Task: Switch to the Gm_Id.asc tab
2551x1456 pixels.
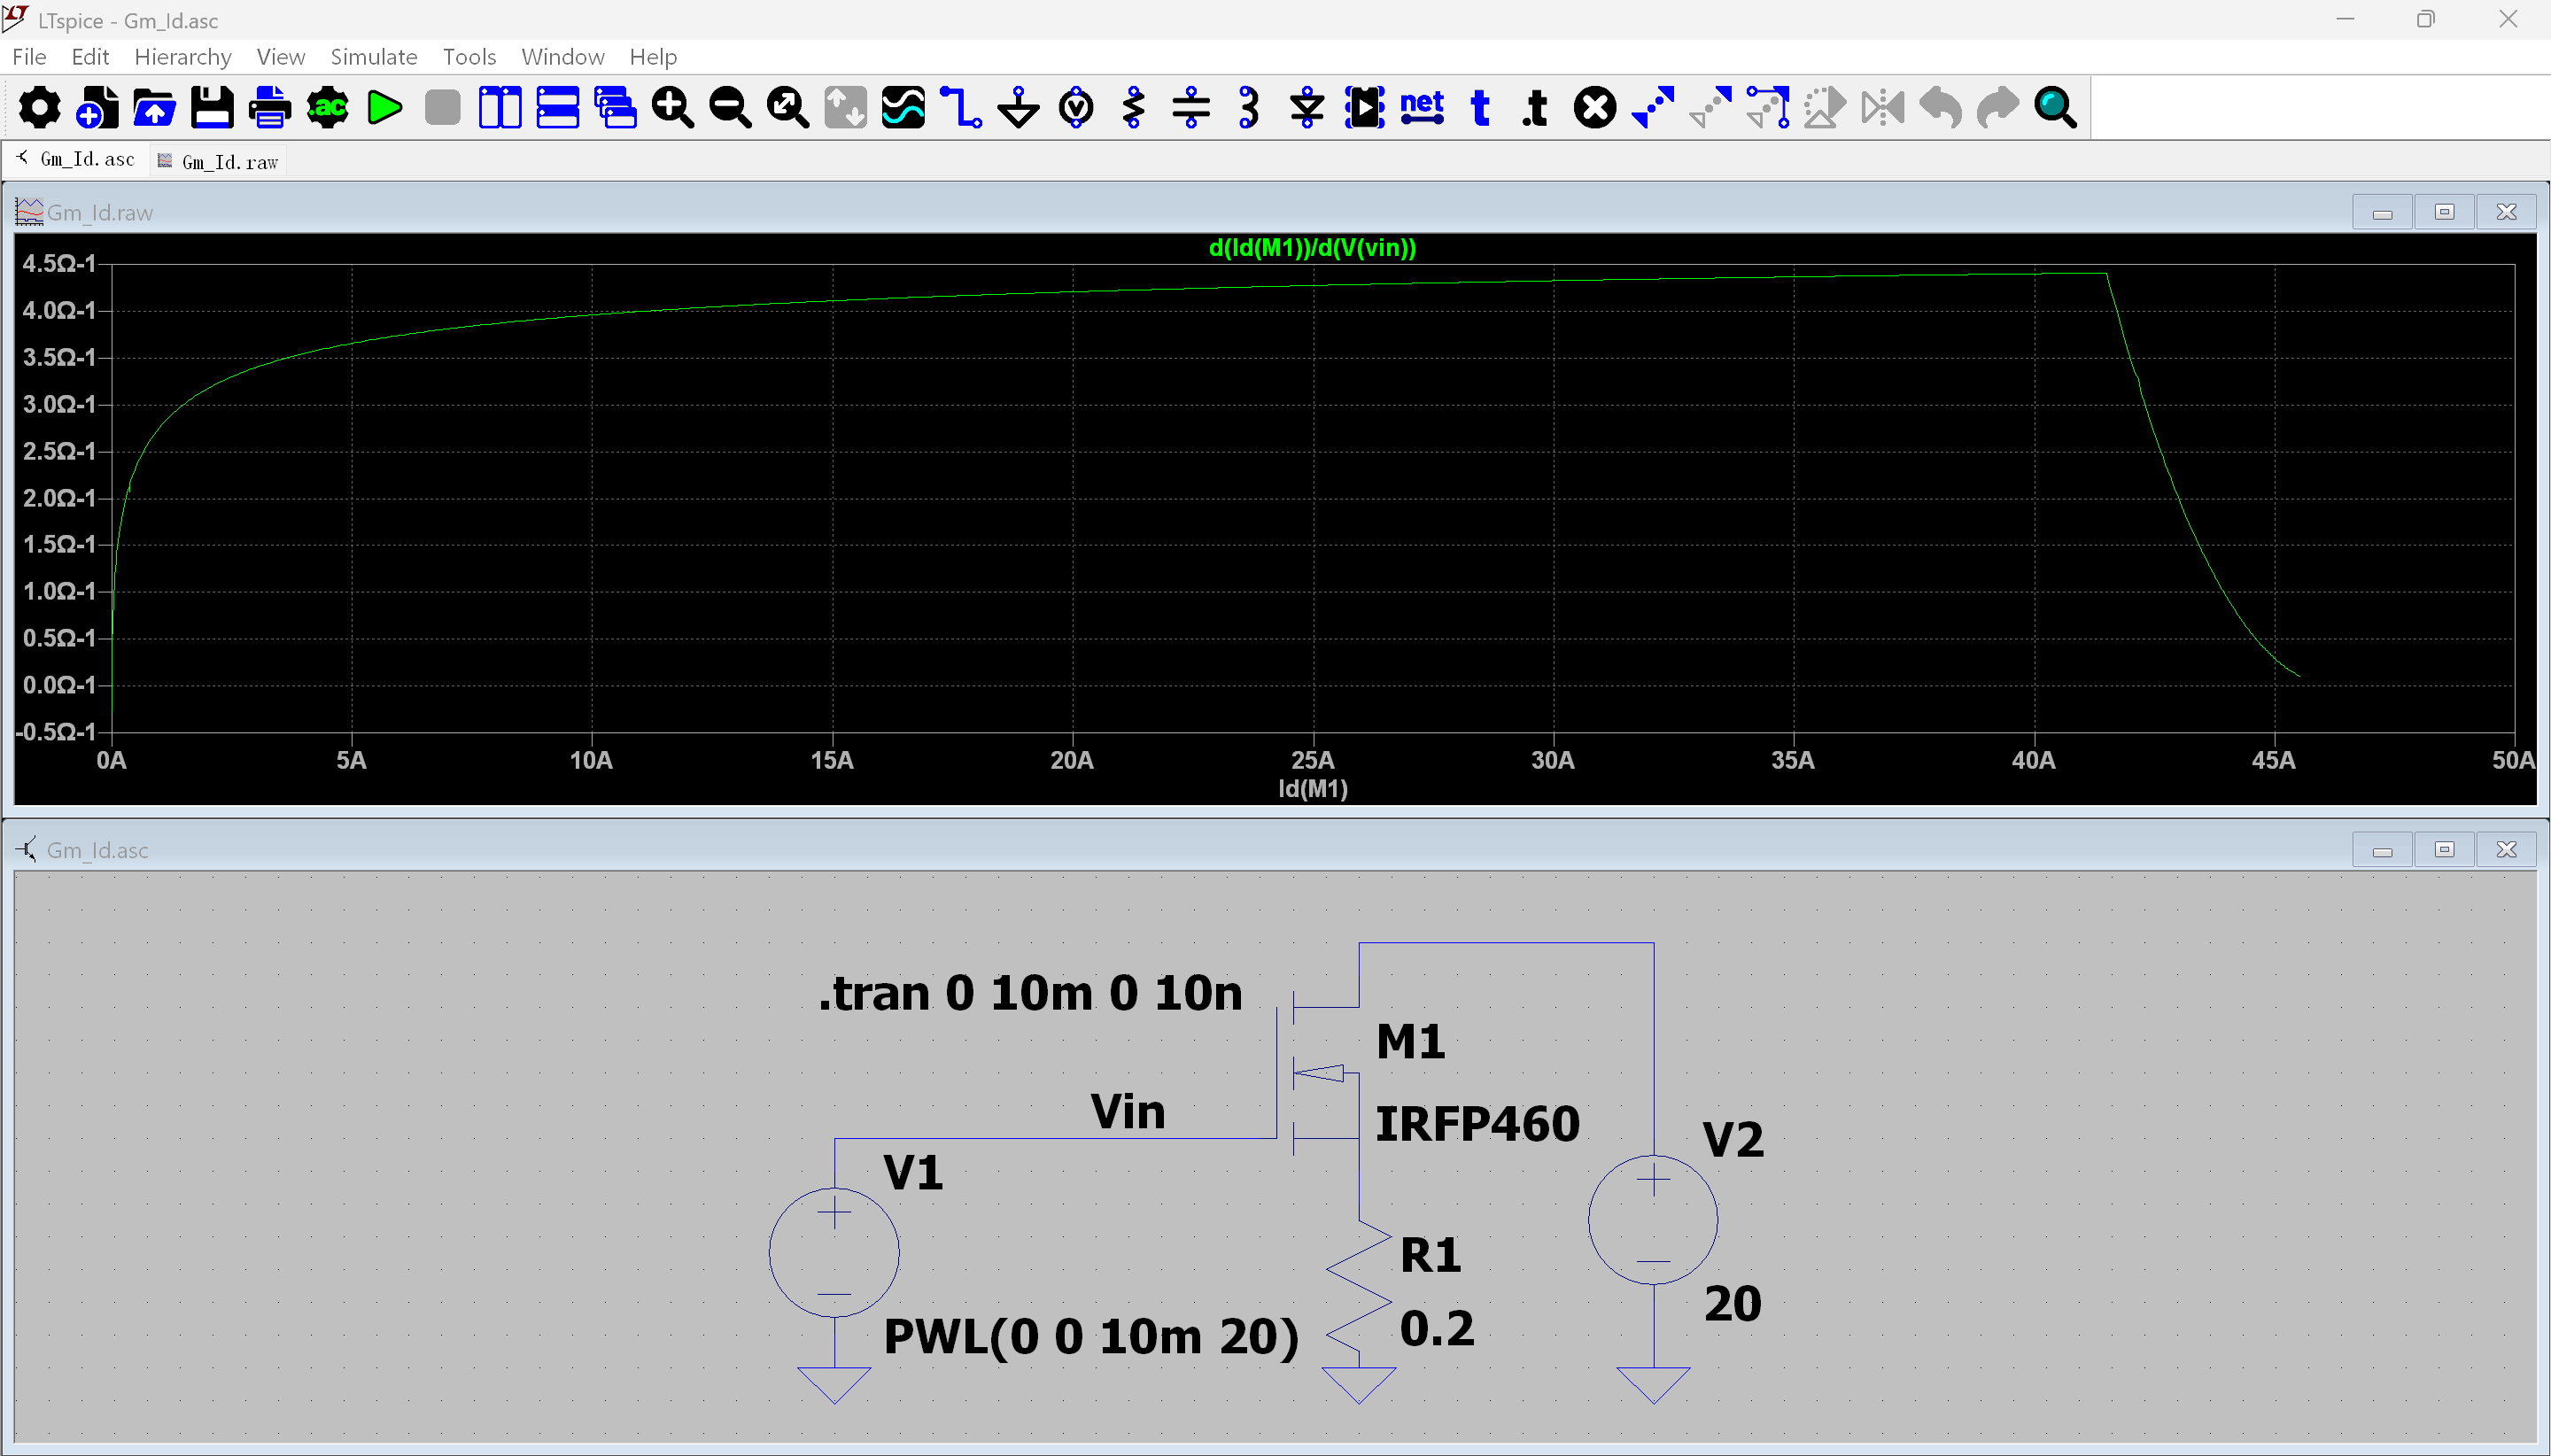Action: 76,160
